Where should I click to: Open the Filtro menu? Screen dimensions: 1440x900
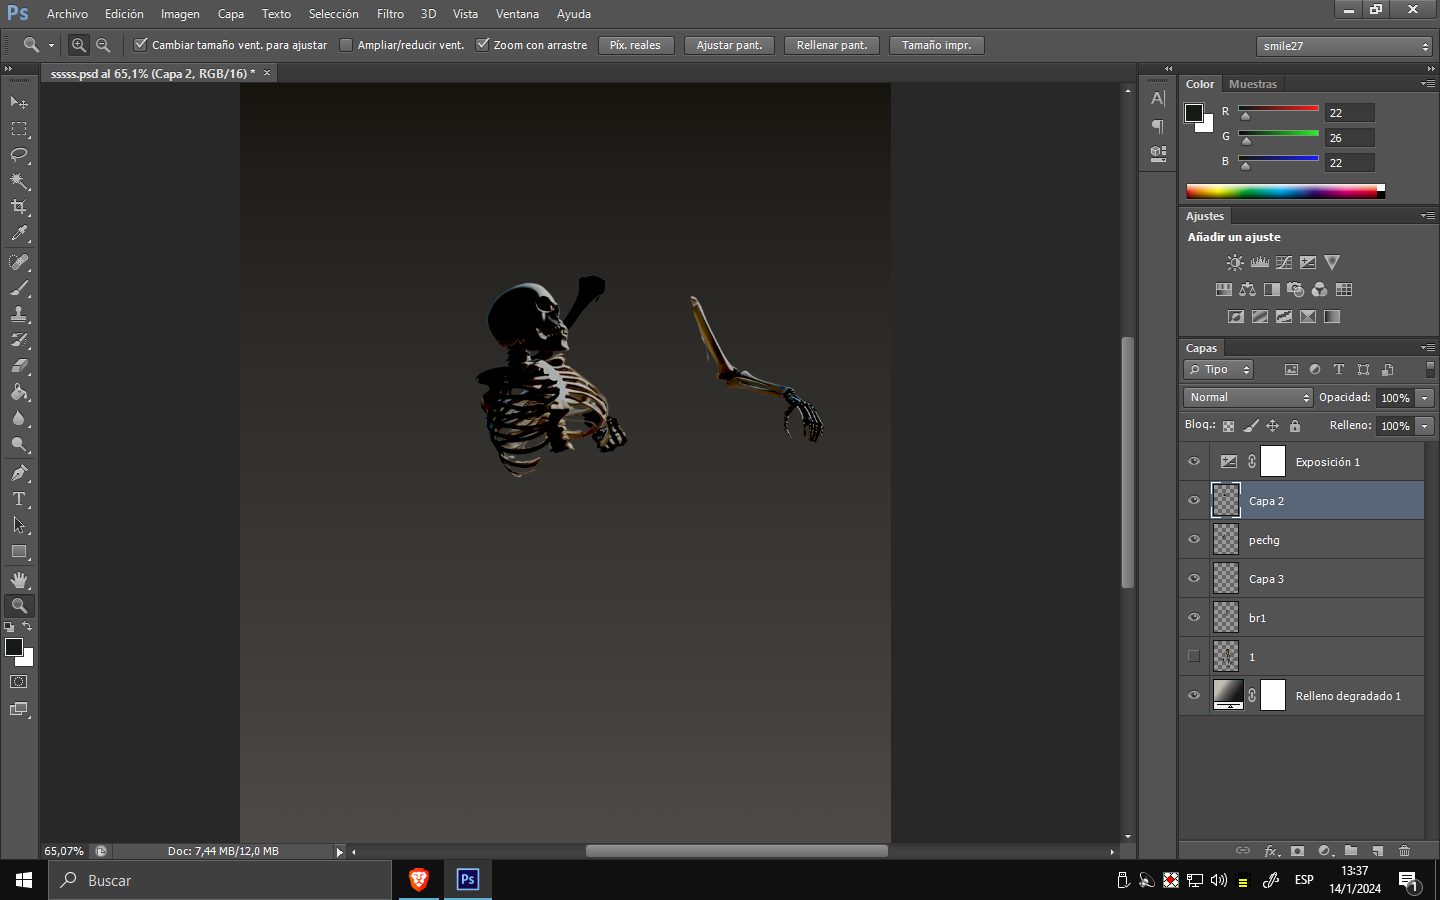tap(390, 14)
